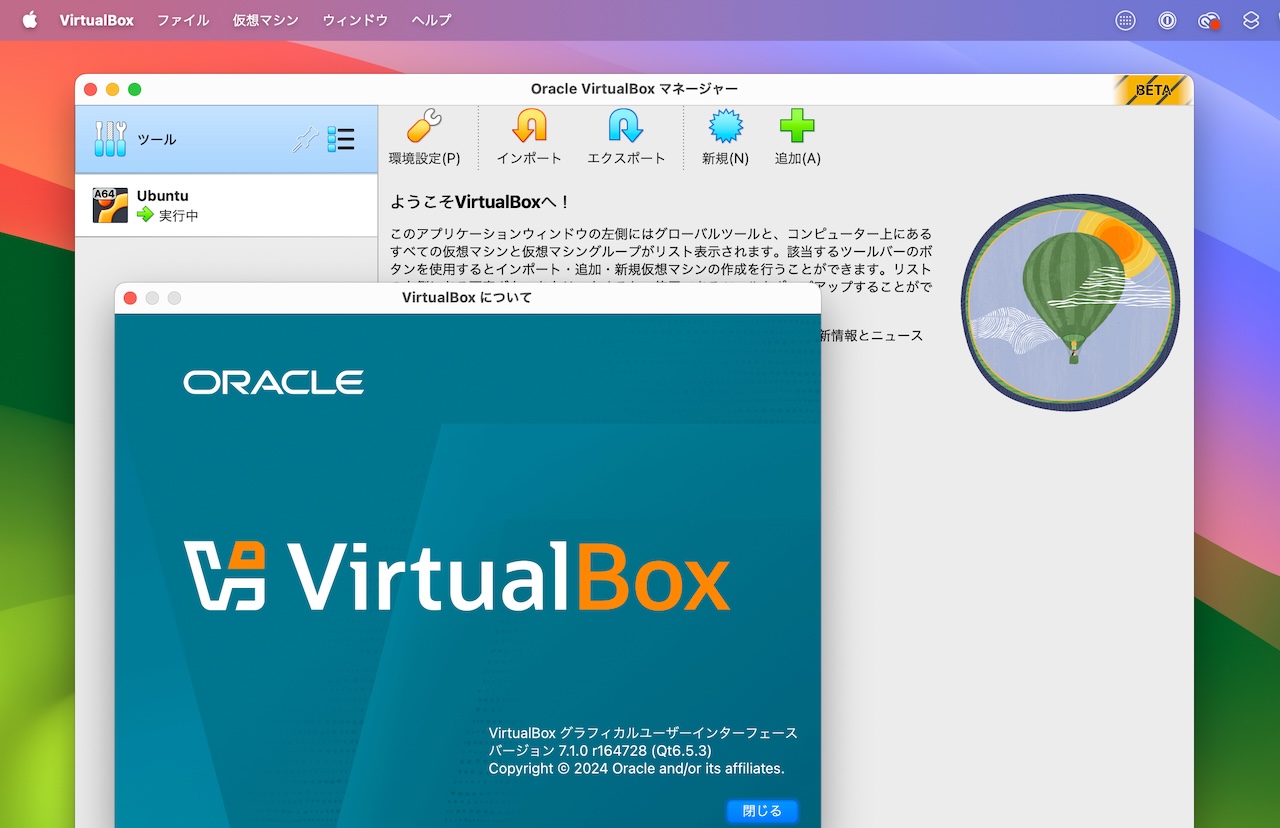Open the ヘルプ menu
The height and width of the screenshot is (828, 1280).
(431, 20)
